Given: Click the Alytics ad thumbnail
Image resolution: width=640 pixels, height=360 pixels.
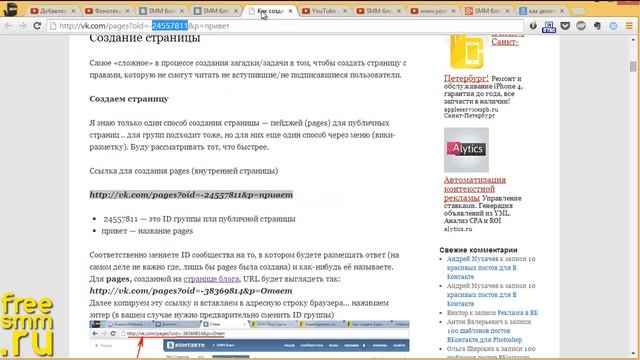Looking at the screenshot, I should coord(466,150).
